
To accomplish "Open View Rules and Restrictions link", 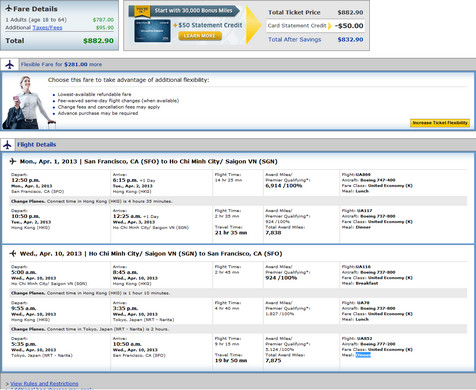I will (44, 384).
